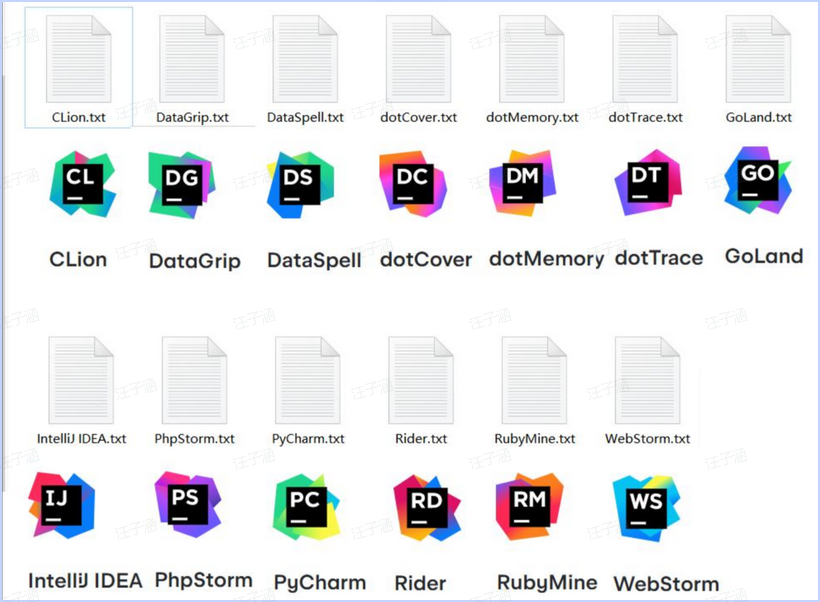This screenshot has width=820, height=602.
Task: Click the RubyMine RM logo
Action: click(x=530, y=506)
